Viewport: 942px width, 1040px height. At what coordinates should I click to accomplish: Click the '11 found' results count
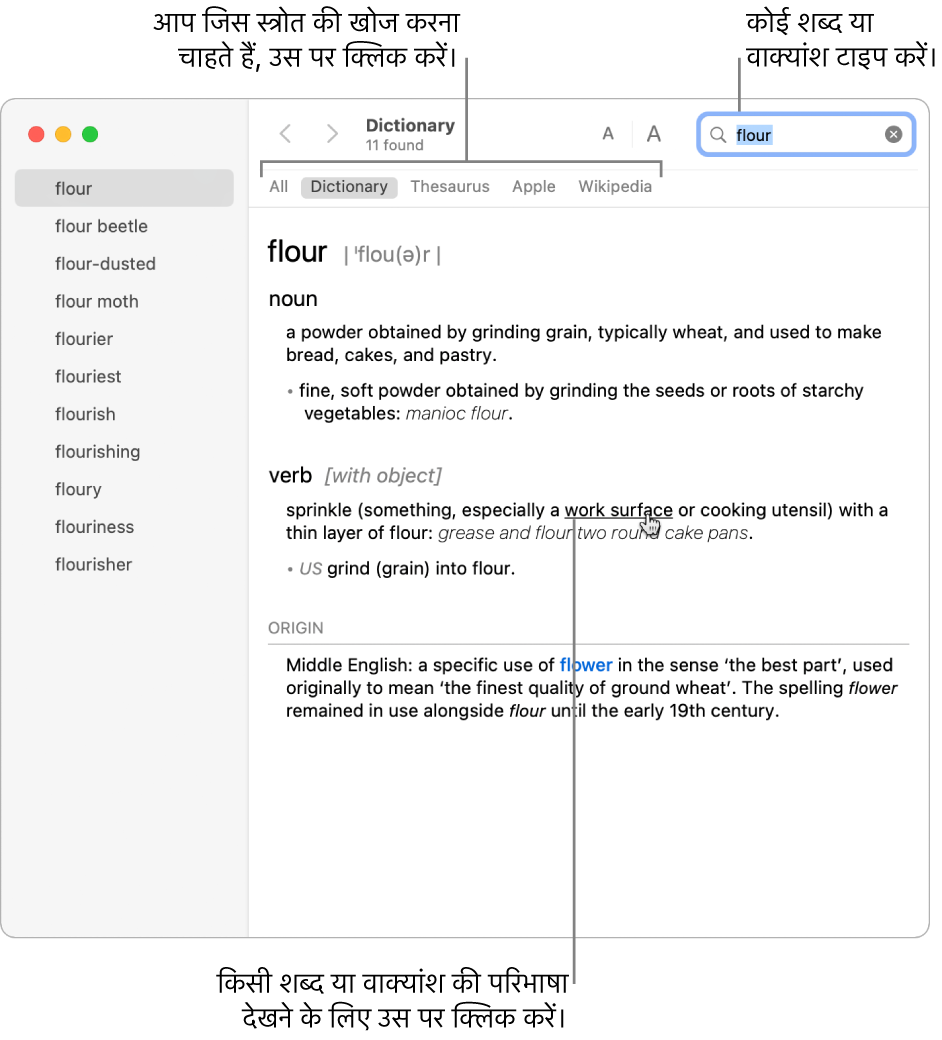[395, 145]
